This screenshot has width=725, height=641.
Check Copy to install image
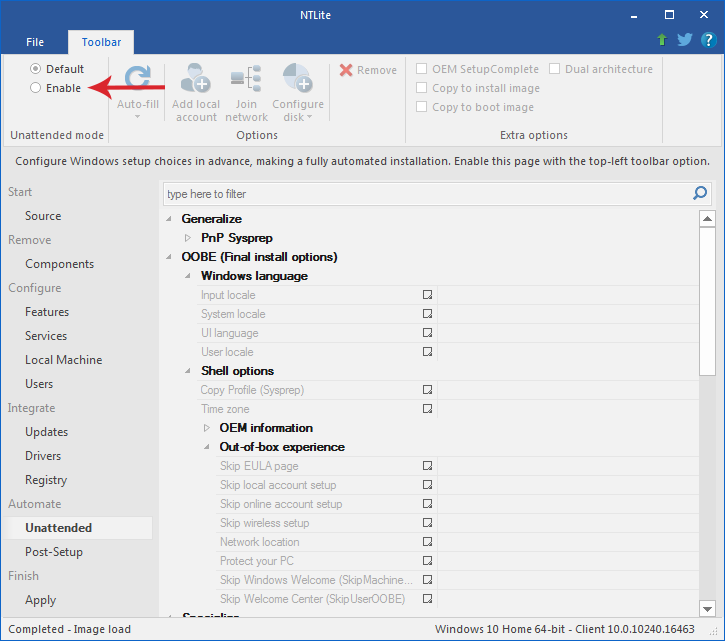[421, 88]
